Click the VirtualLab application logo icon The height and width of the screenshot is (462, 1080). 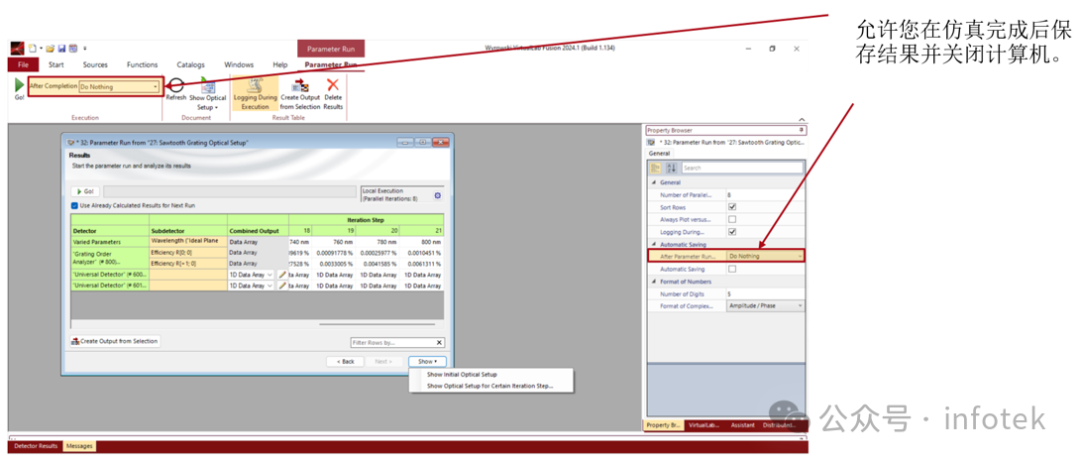[x=17, y=48]
